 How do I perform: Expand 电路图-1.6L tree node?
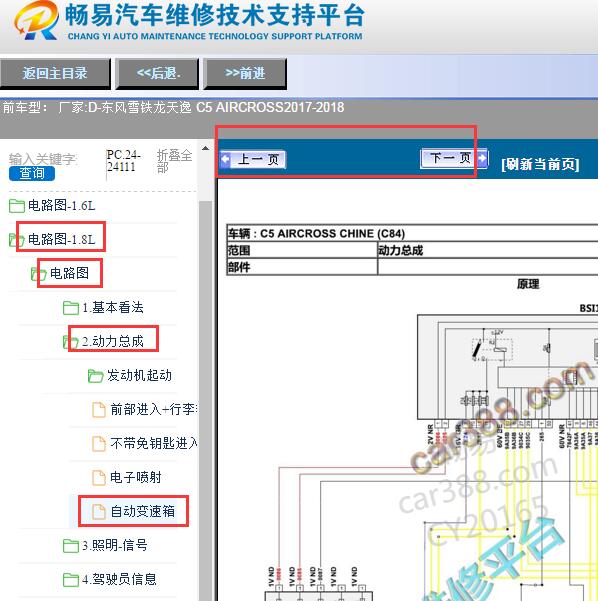click(61, 206)
